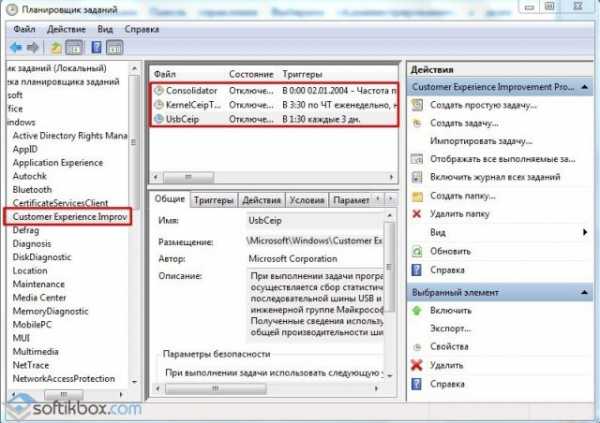This screenshot has width=600, height=423.
Task: Switch to the Общие tab
Action: 170,199
